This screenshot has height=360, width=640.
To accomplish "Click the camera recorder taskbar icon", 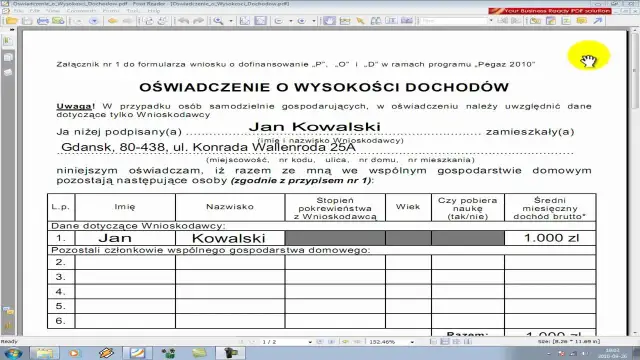I will (x=231, y=353).
